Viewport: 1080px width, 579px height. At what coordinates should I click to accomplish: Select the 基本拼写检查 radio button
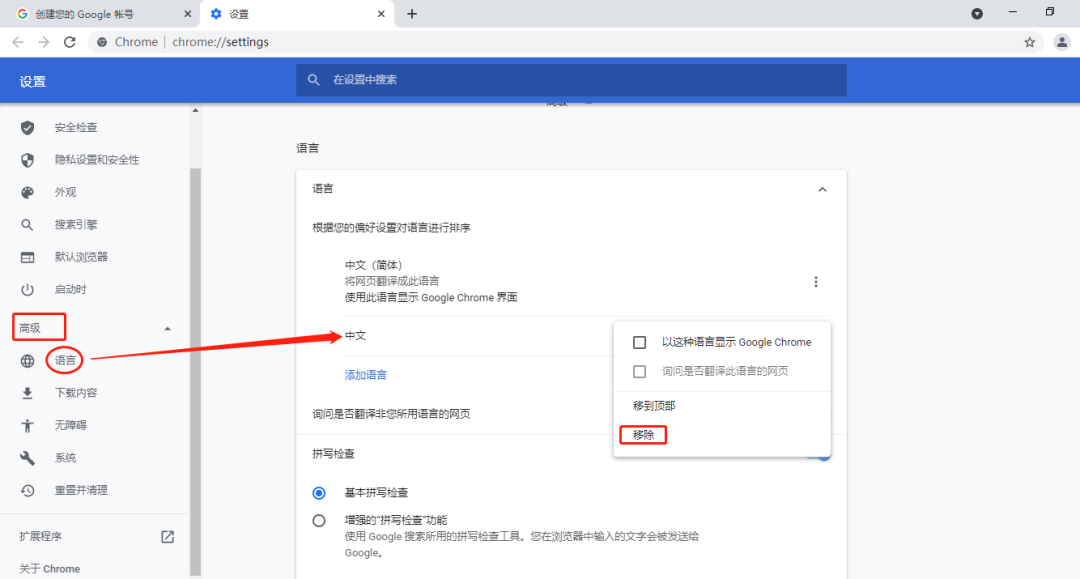(319, 492)
